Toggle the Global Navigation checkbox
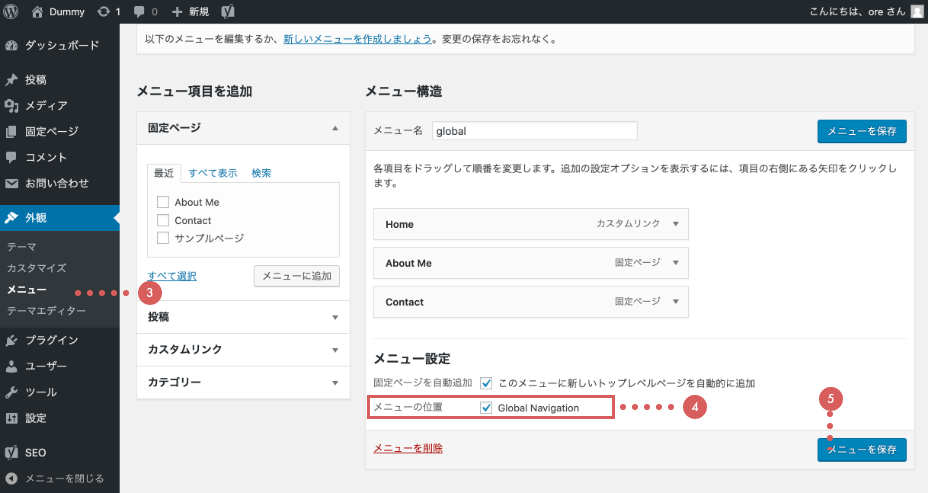This screenshot has height=493, width=928. click(487, 408)
